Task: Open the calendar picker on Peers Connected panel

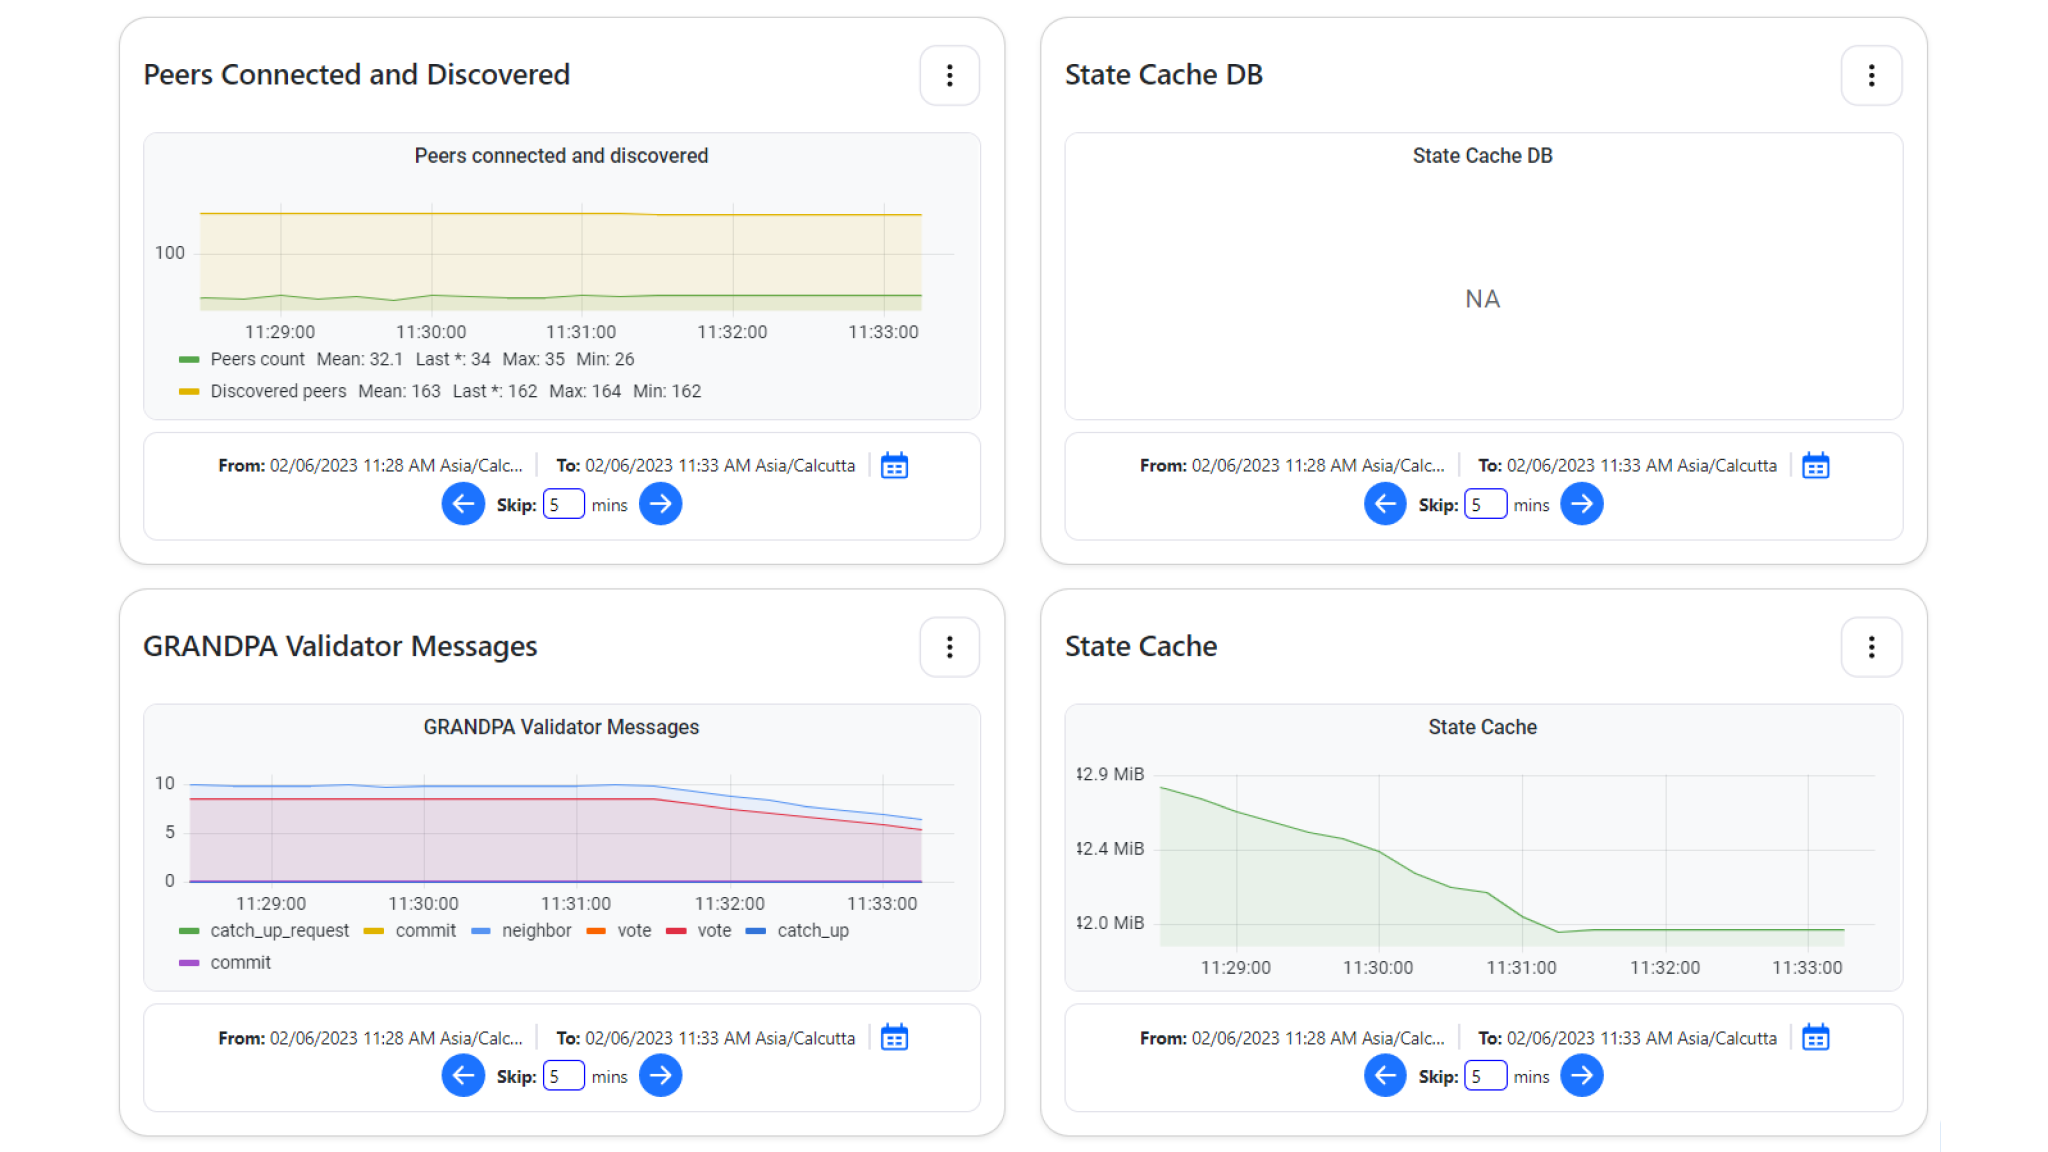Action: (x=893, y=465)
